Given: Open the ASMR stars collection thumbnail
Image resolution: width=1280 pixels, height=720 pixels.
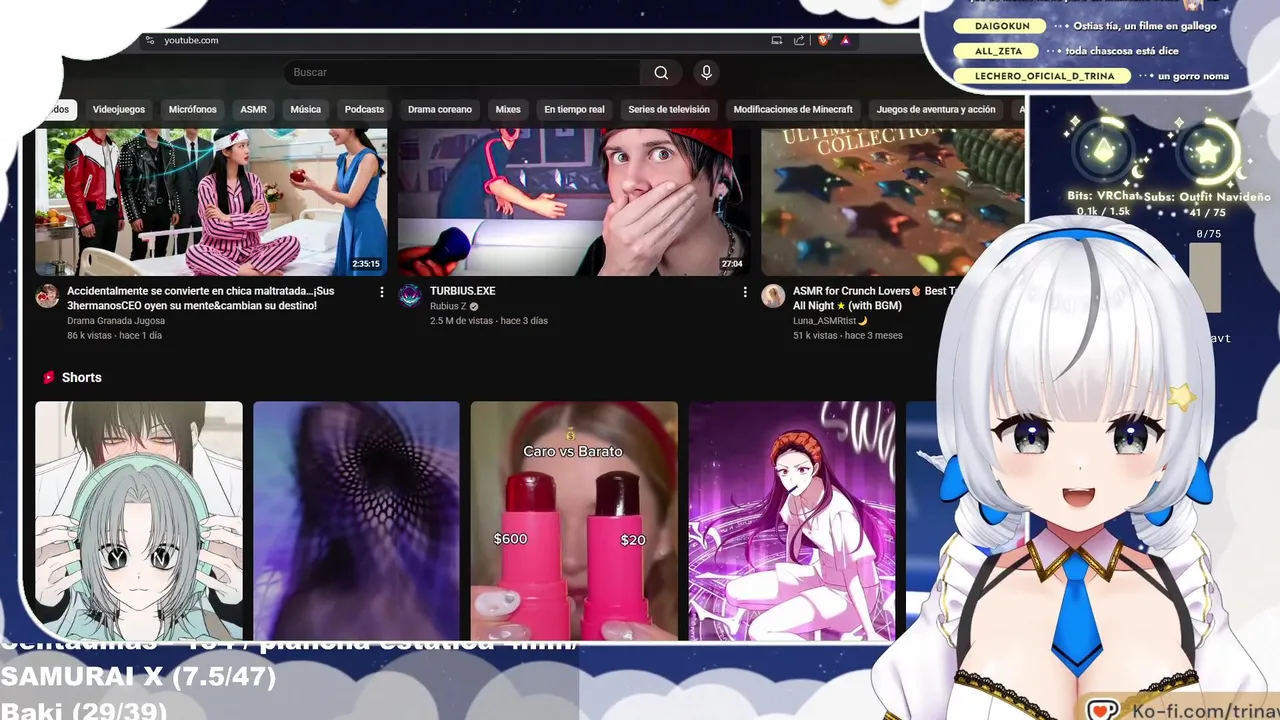Looking at the screenshot, I should (892, 202).
